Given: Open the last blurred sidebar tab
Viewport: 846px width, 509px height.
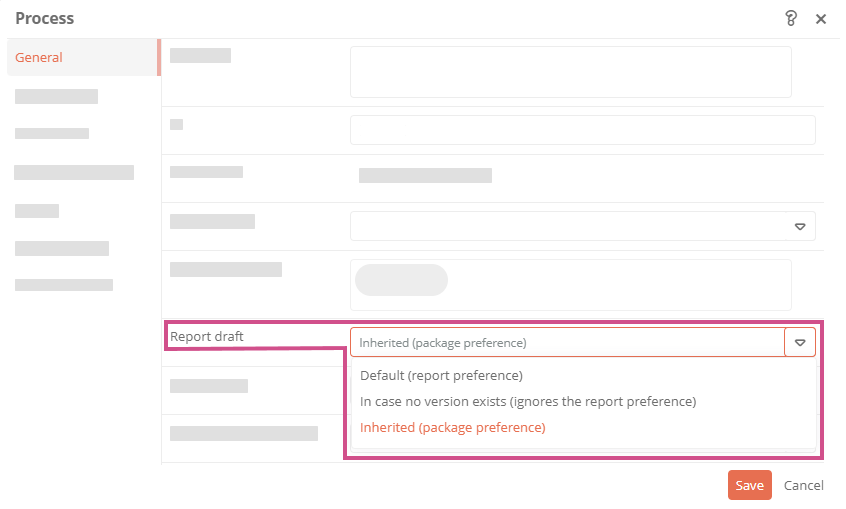Looking at the screenshot, I should click(64, 285).
